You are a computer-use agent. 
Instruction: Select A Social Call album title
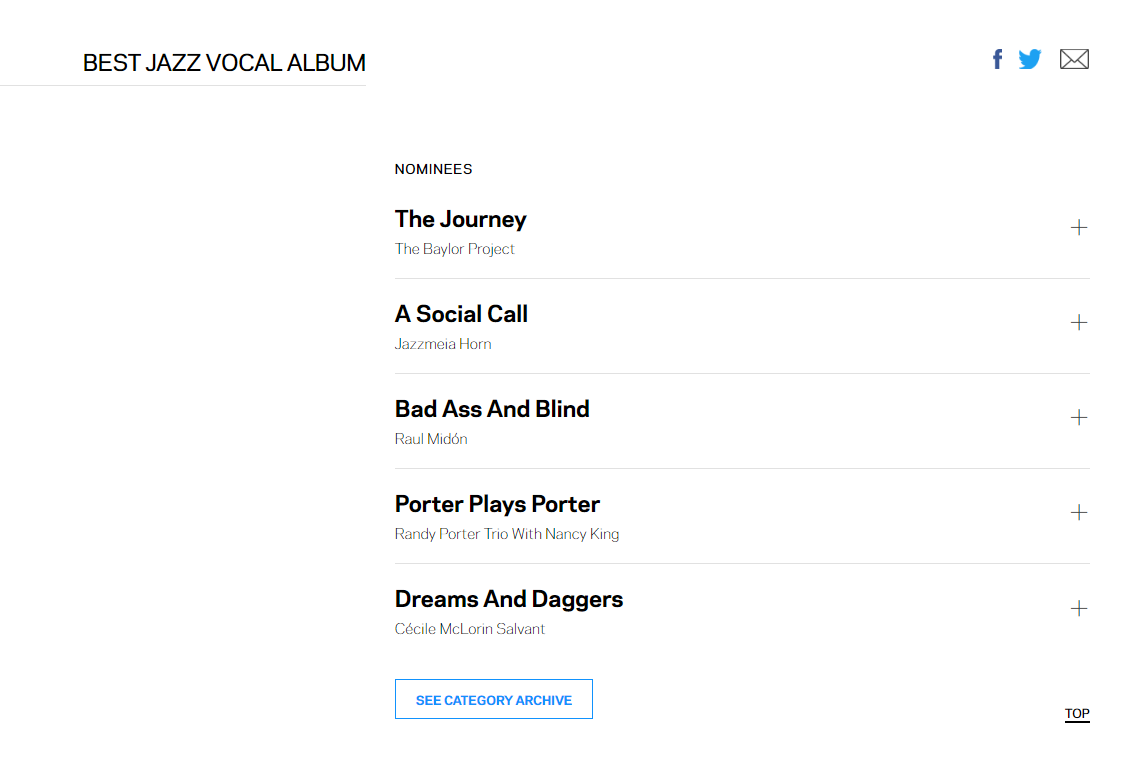tap(461, 314)
